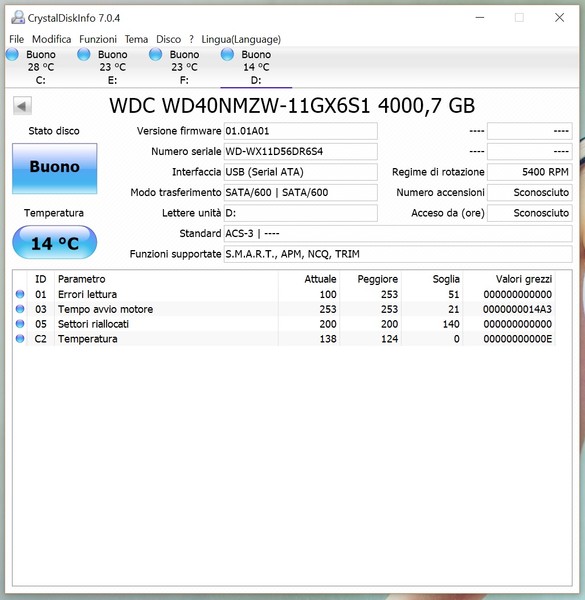Click Numero accensioni value Sconosciuto

[530, 192]
